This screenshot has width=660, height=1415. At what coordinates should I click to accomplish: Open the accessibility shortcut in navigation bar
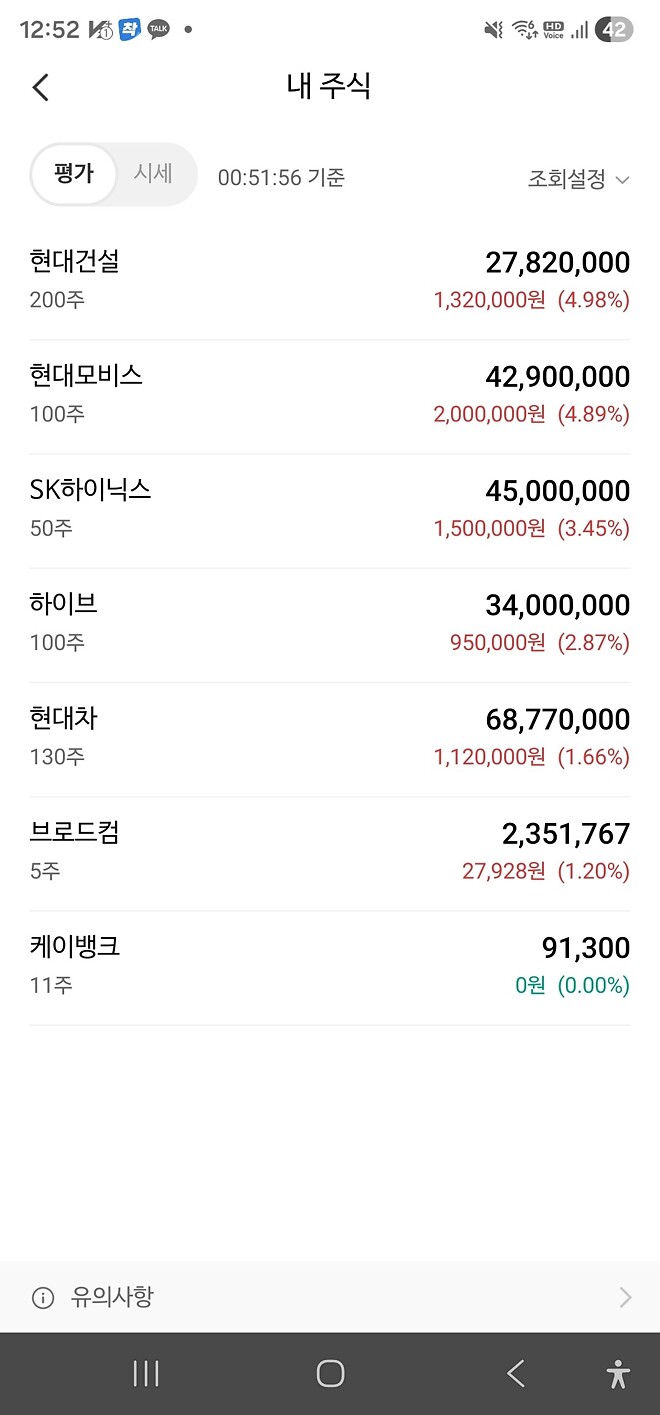[x=617, y=1373]
